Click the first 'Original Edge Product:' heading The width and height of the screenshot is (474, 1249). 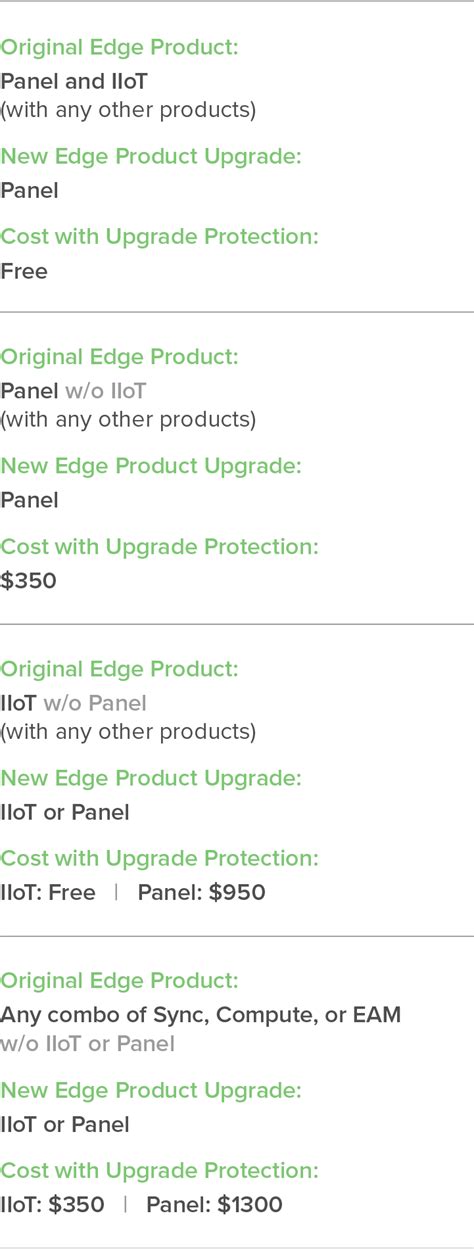click(x=119, y=47)
